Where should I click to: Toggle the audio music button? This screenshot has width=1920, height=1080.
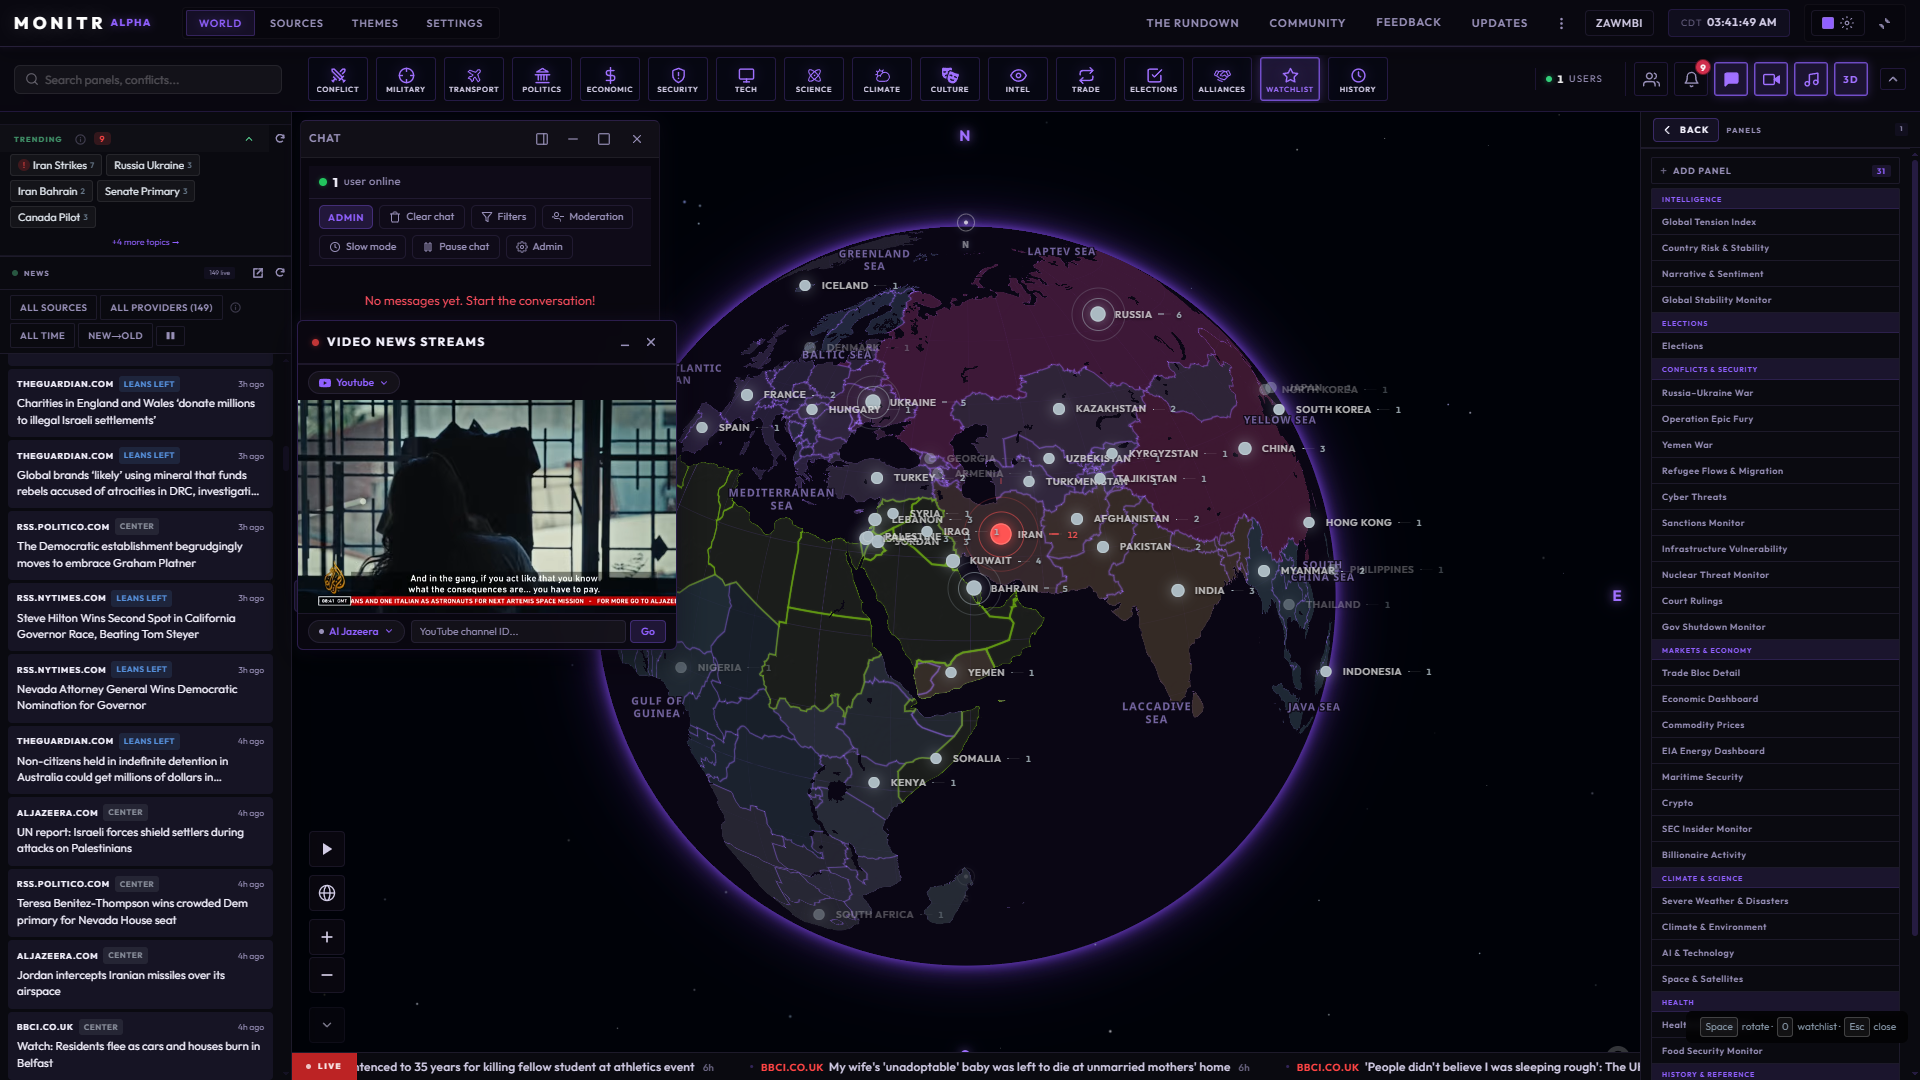1811,79
